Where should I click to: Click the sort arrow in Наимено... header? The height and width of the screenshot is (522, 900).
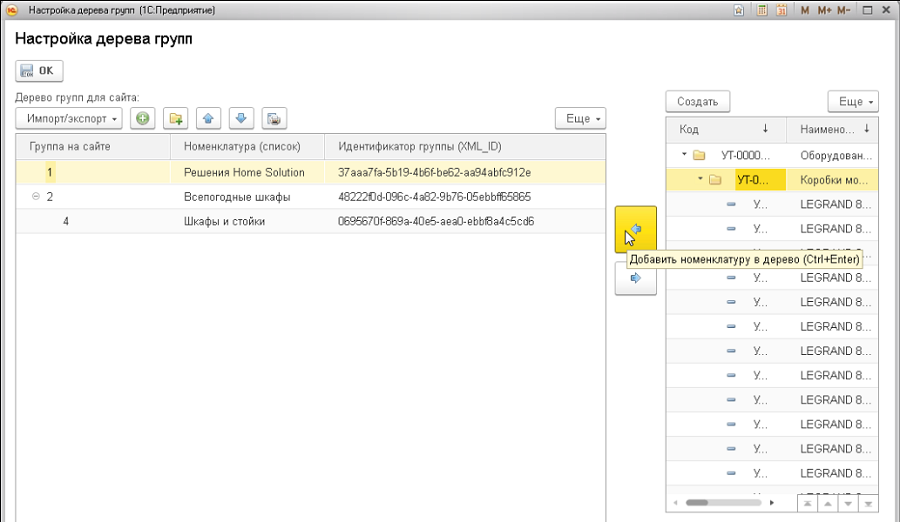867,129
